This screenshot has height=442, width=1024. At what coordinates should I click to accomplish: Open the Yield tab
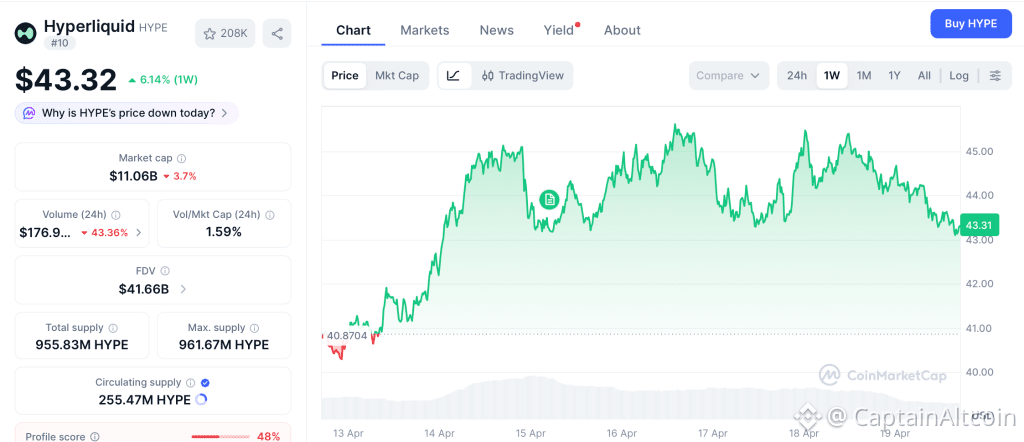coord(560,30)
